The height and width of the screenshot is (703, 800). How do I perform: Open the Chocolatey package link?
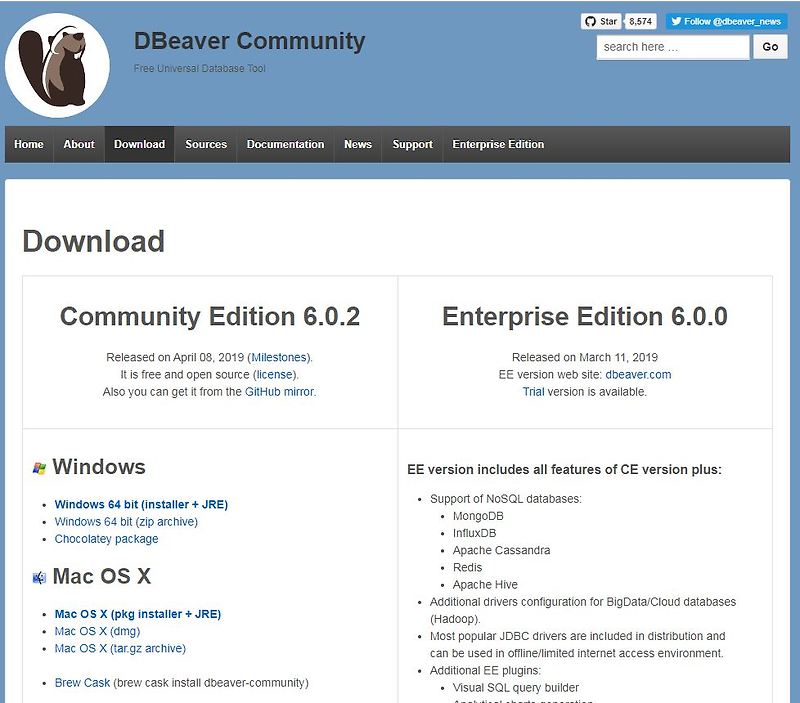click(x=106, y=539)
